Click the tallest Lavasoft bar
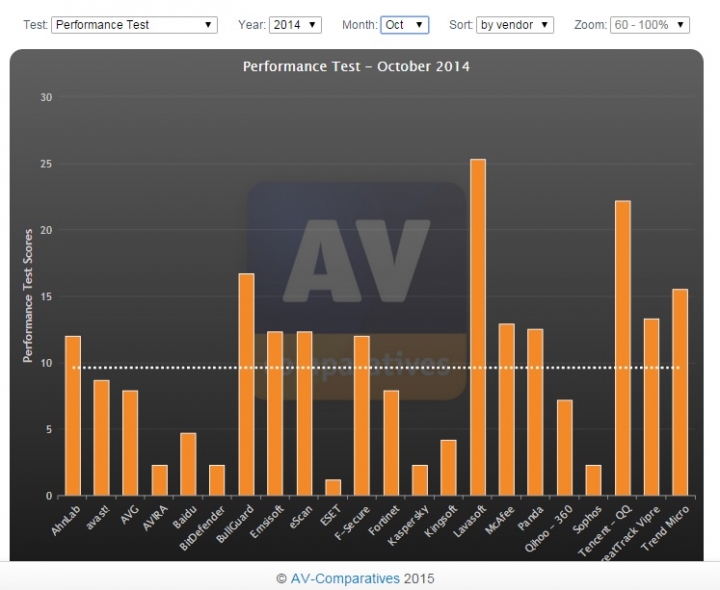 click(478, 327)
